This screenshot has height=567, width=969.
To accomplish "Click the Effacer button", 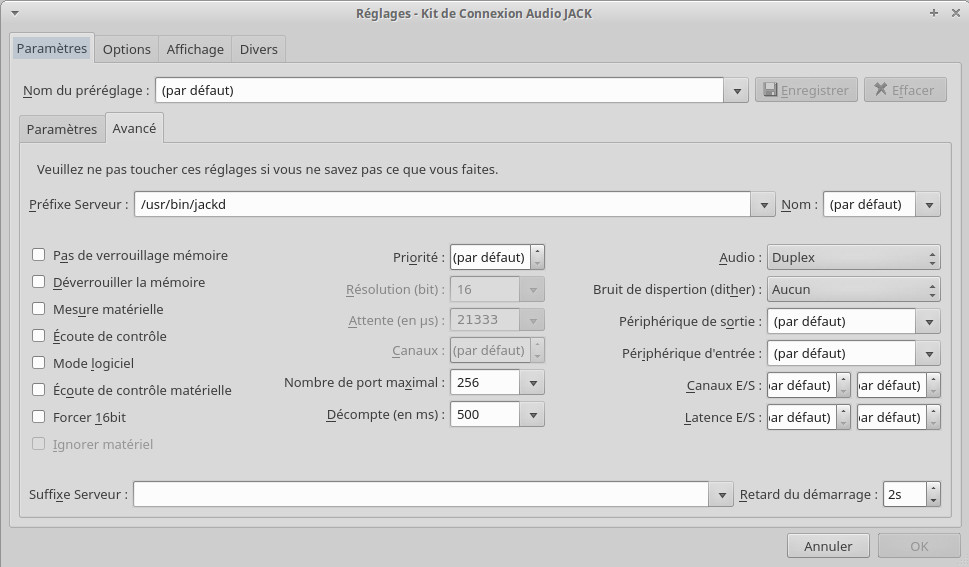I will [x=905, y=90].
